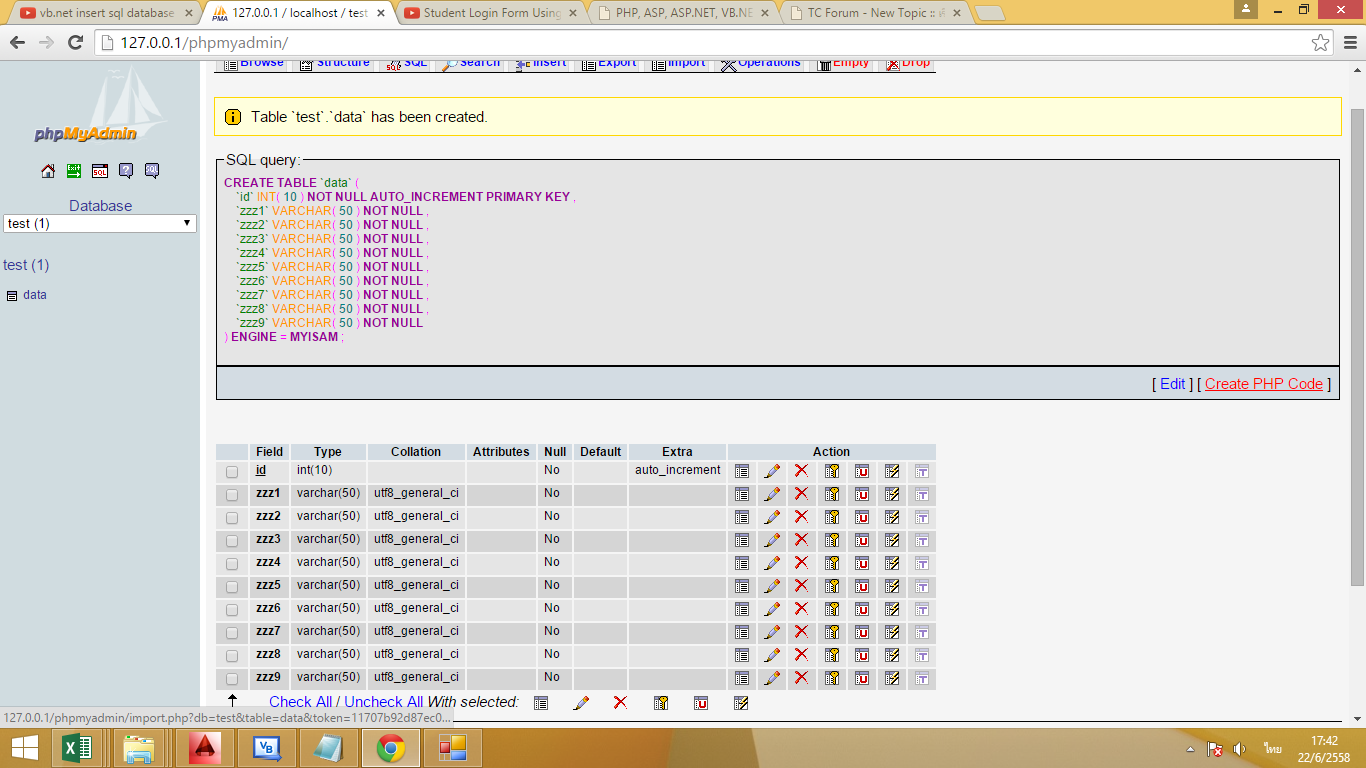This screenshot has width=1366, height=768.
Task: Switch to the Browse tab
Action: 254,65
